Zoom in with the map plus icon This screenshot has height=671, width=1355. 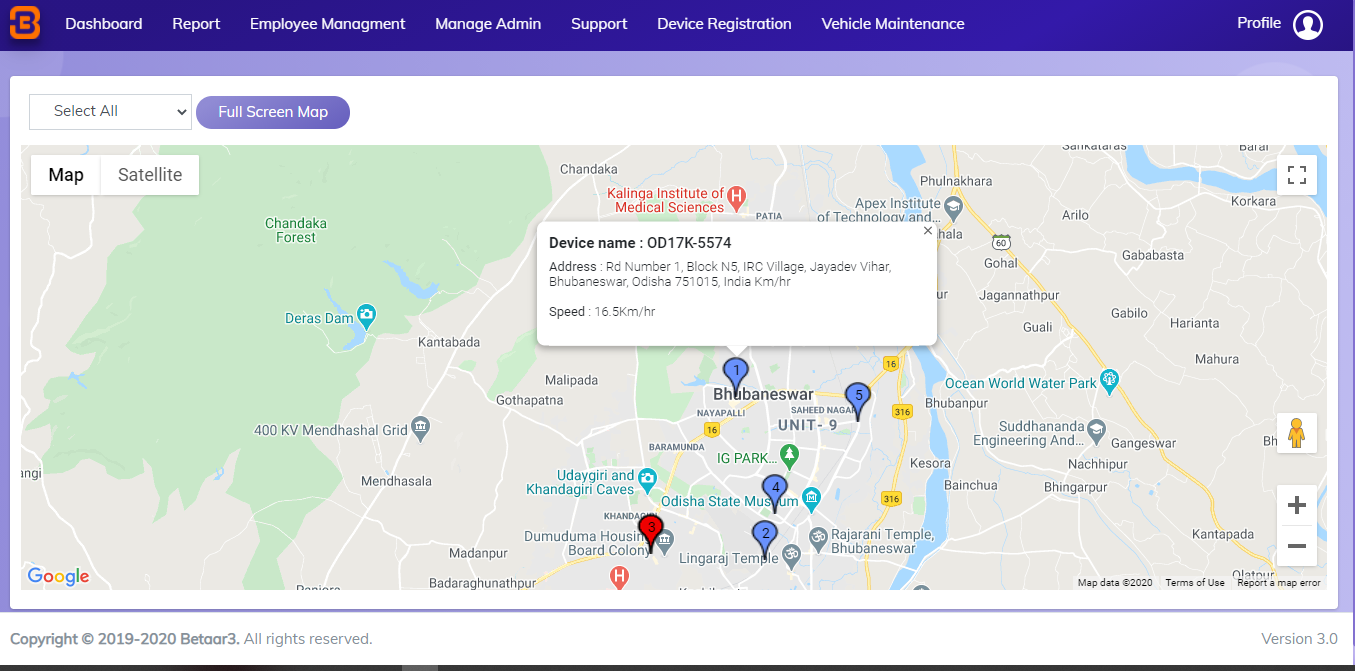[1297, 505]
